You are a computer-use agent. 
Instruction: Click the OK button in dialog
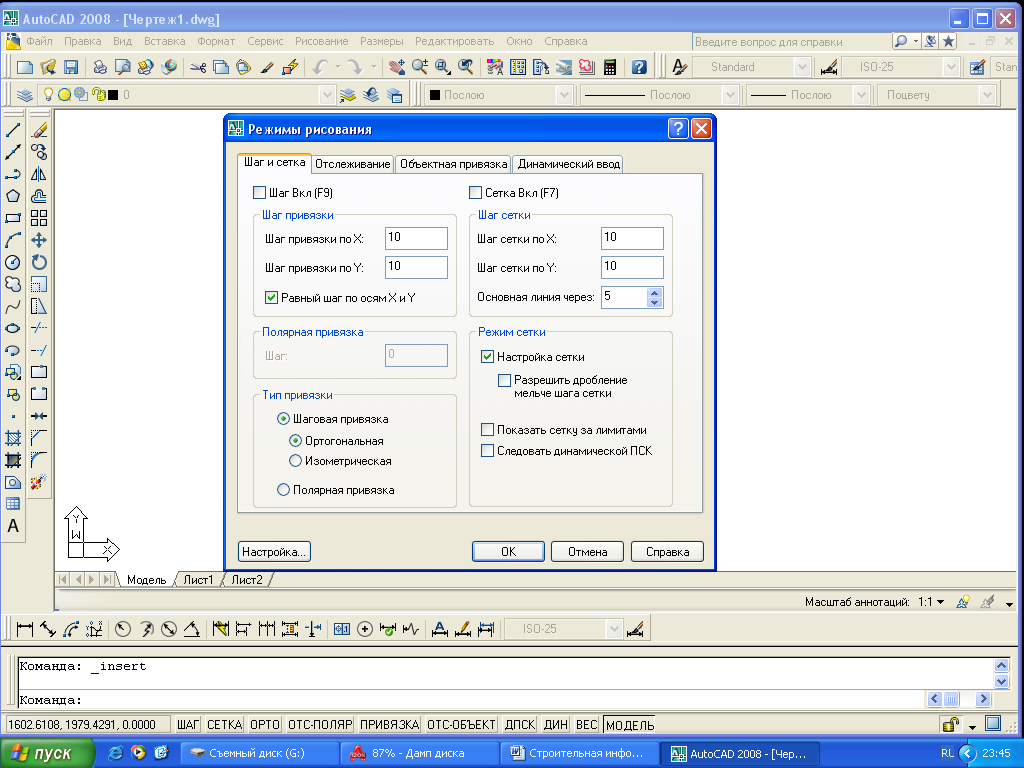(x=508, y=552)
